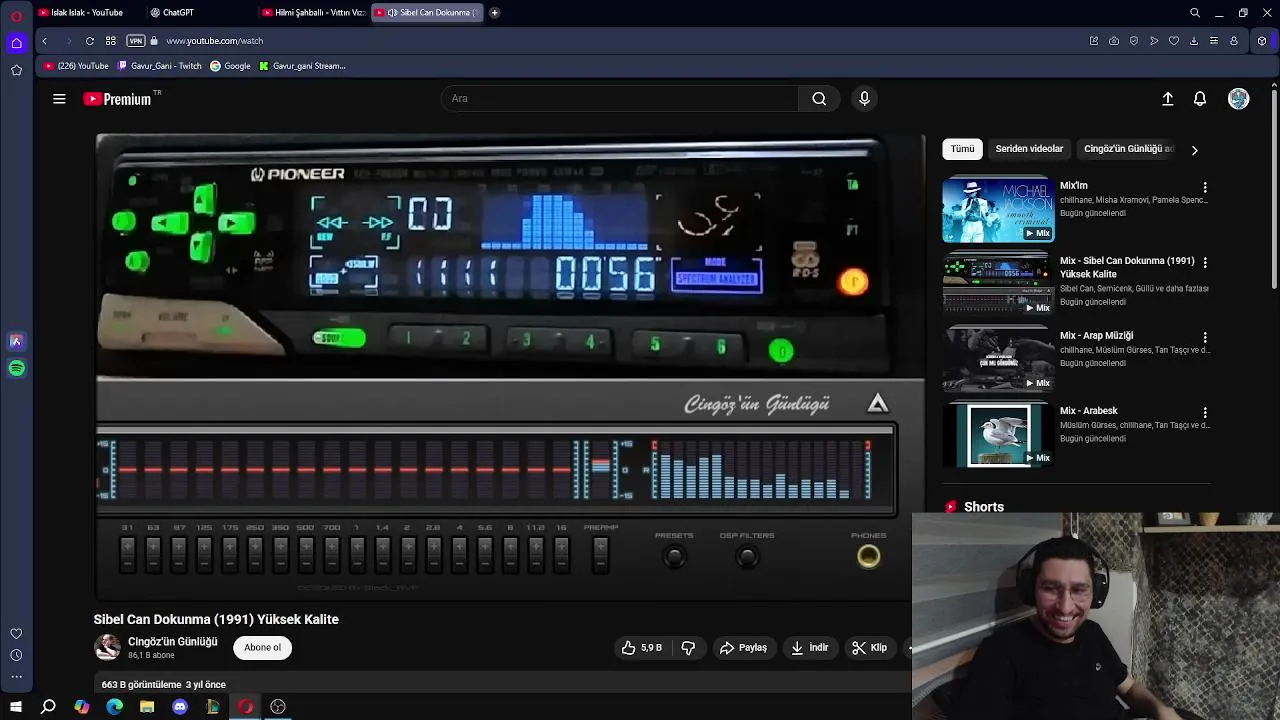Open new tab with plus button
Viewport: 1280px width, 720px height.
click(494, 13)
